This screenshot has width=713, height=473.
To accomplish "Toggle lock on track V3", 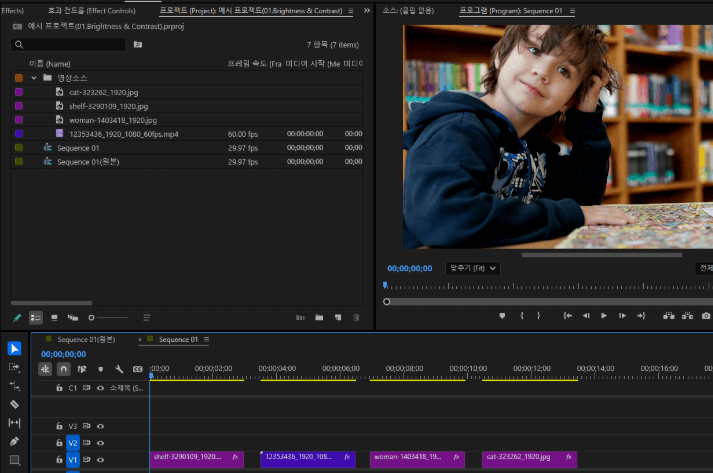I will (59, 425).
